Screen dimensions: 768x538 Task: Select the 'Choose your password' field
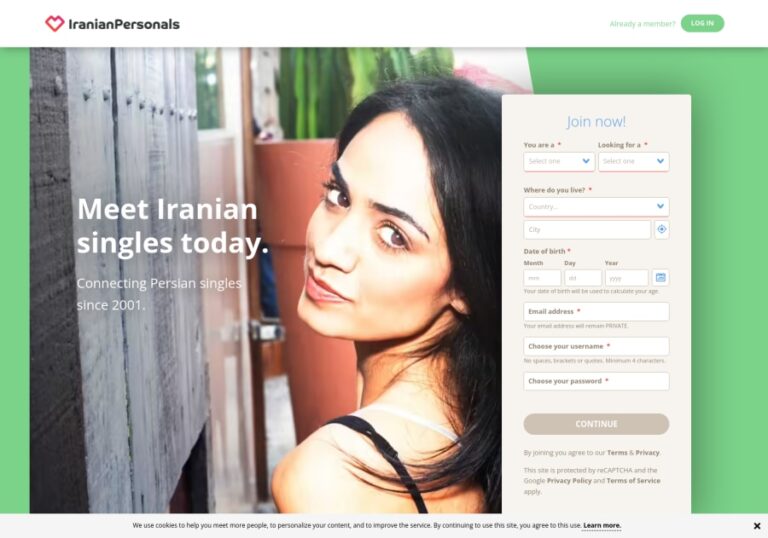[596, 381]
